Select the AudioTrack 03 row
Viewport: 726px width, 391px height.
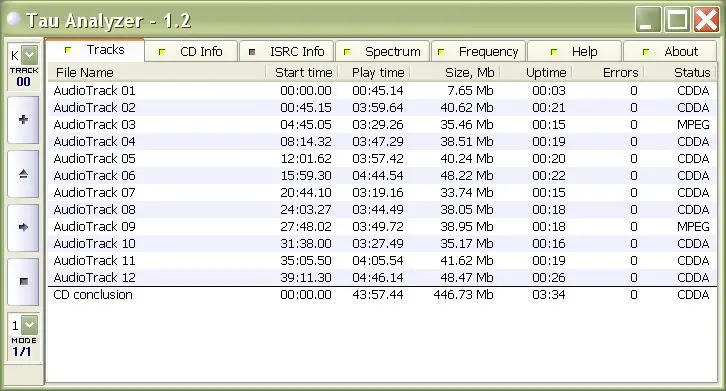[382, 125]
